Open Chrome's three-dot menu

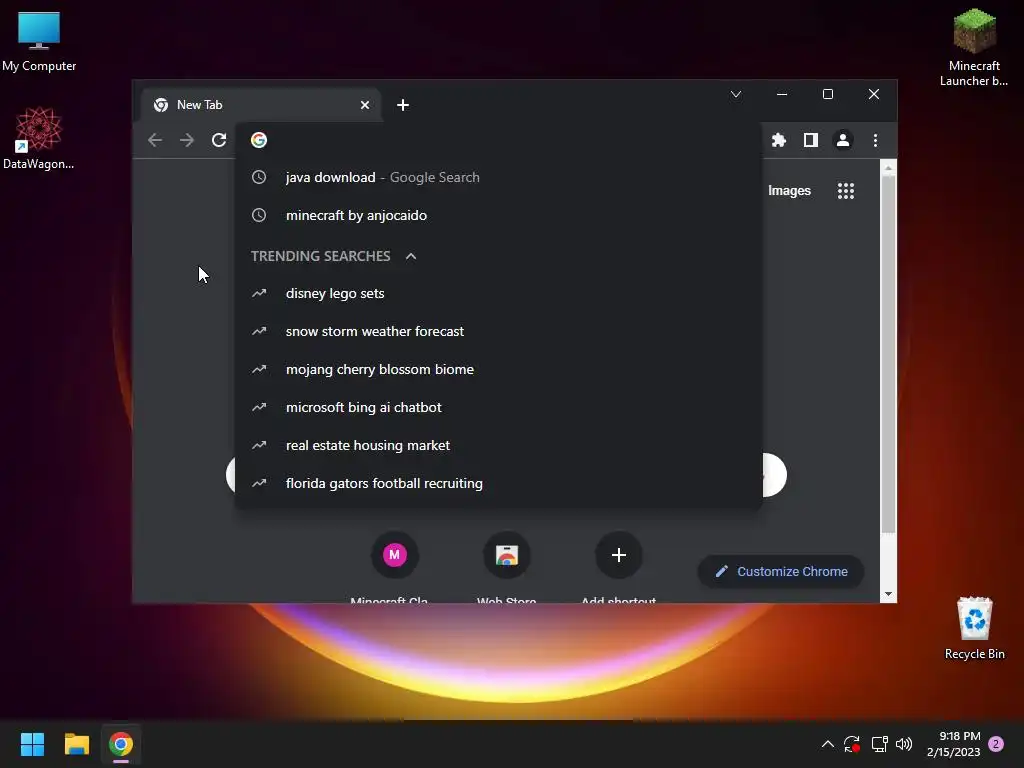pyautogui.click(x=875, y=140)
